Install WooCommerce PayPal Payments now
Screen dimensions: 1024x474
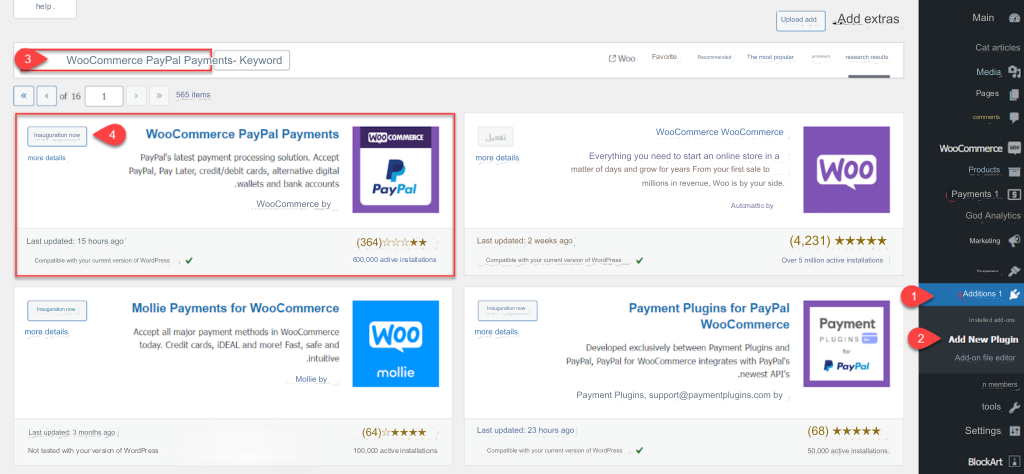(x=57, y=136)
